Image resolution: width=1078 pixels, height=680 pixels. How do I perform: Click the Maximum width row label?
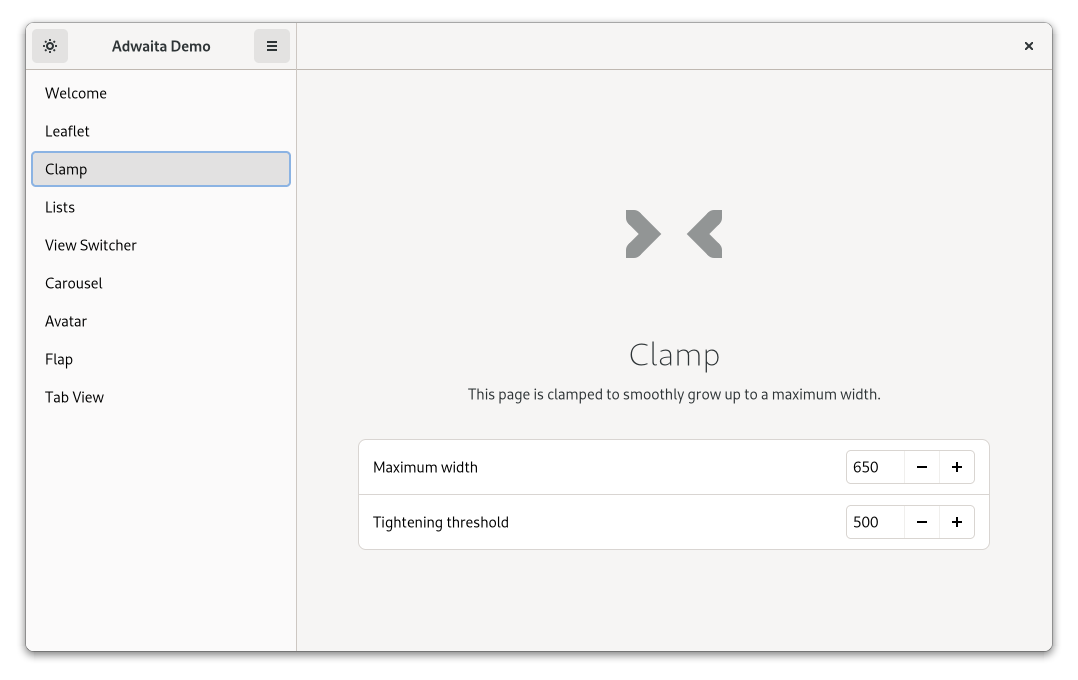point(425,467)
